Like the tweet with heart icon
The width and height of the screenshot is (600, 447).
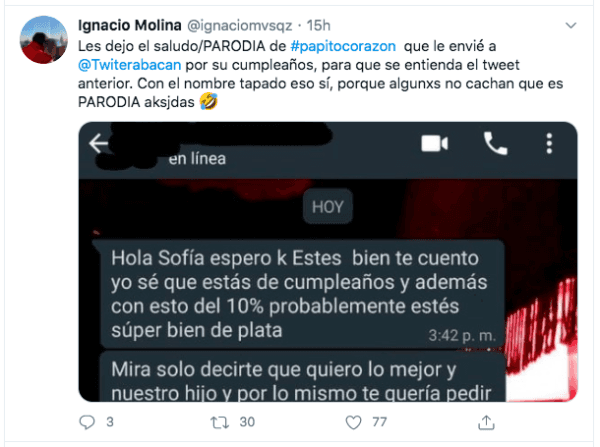tap(353, 423)
